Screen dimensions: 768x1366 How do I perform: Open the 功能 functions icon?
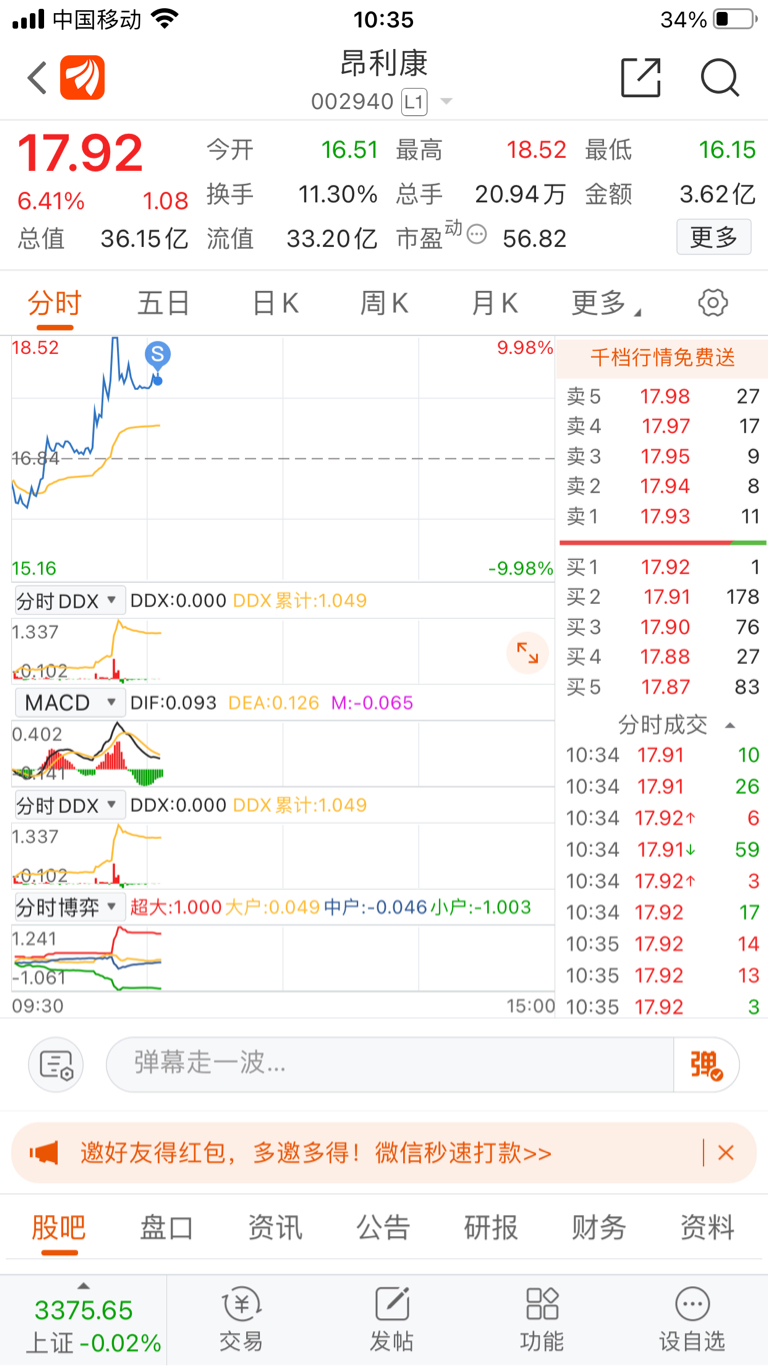542,1320
